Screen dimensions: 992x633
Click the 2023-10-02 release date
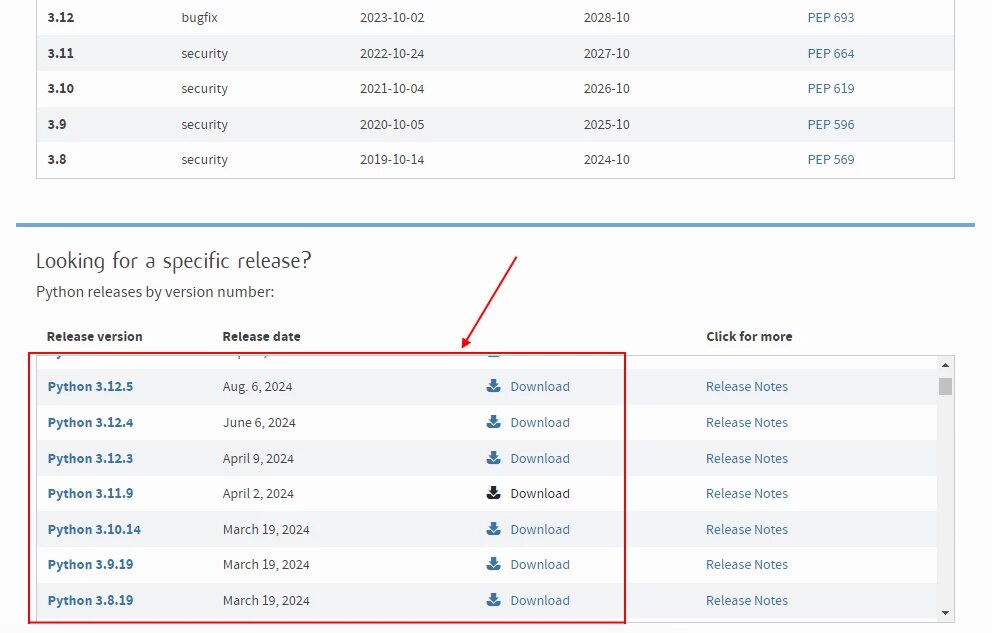point(392,18)
